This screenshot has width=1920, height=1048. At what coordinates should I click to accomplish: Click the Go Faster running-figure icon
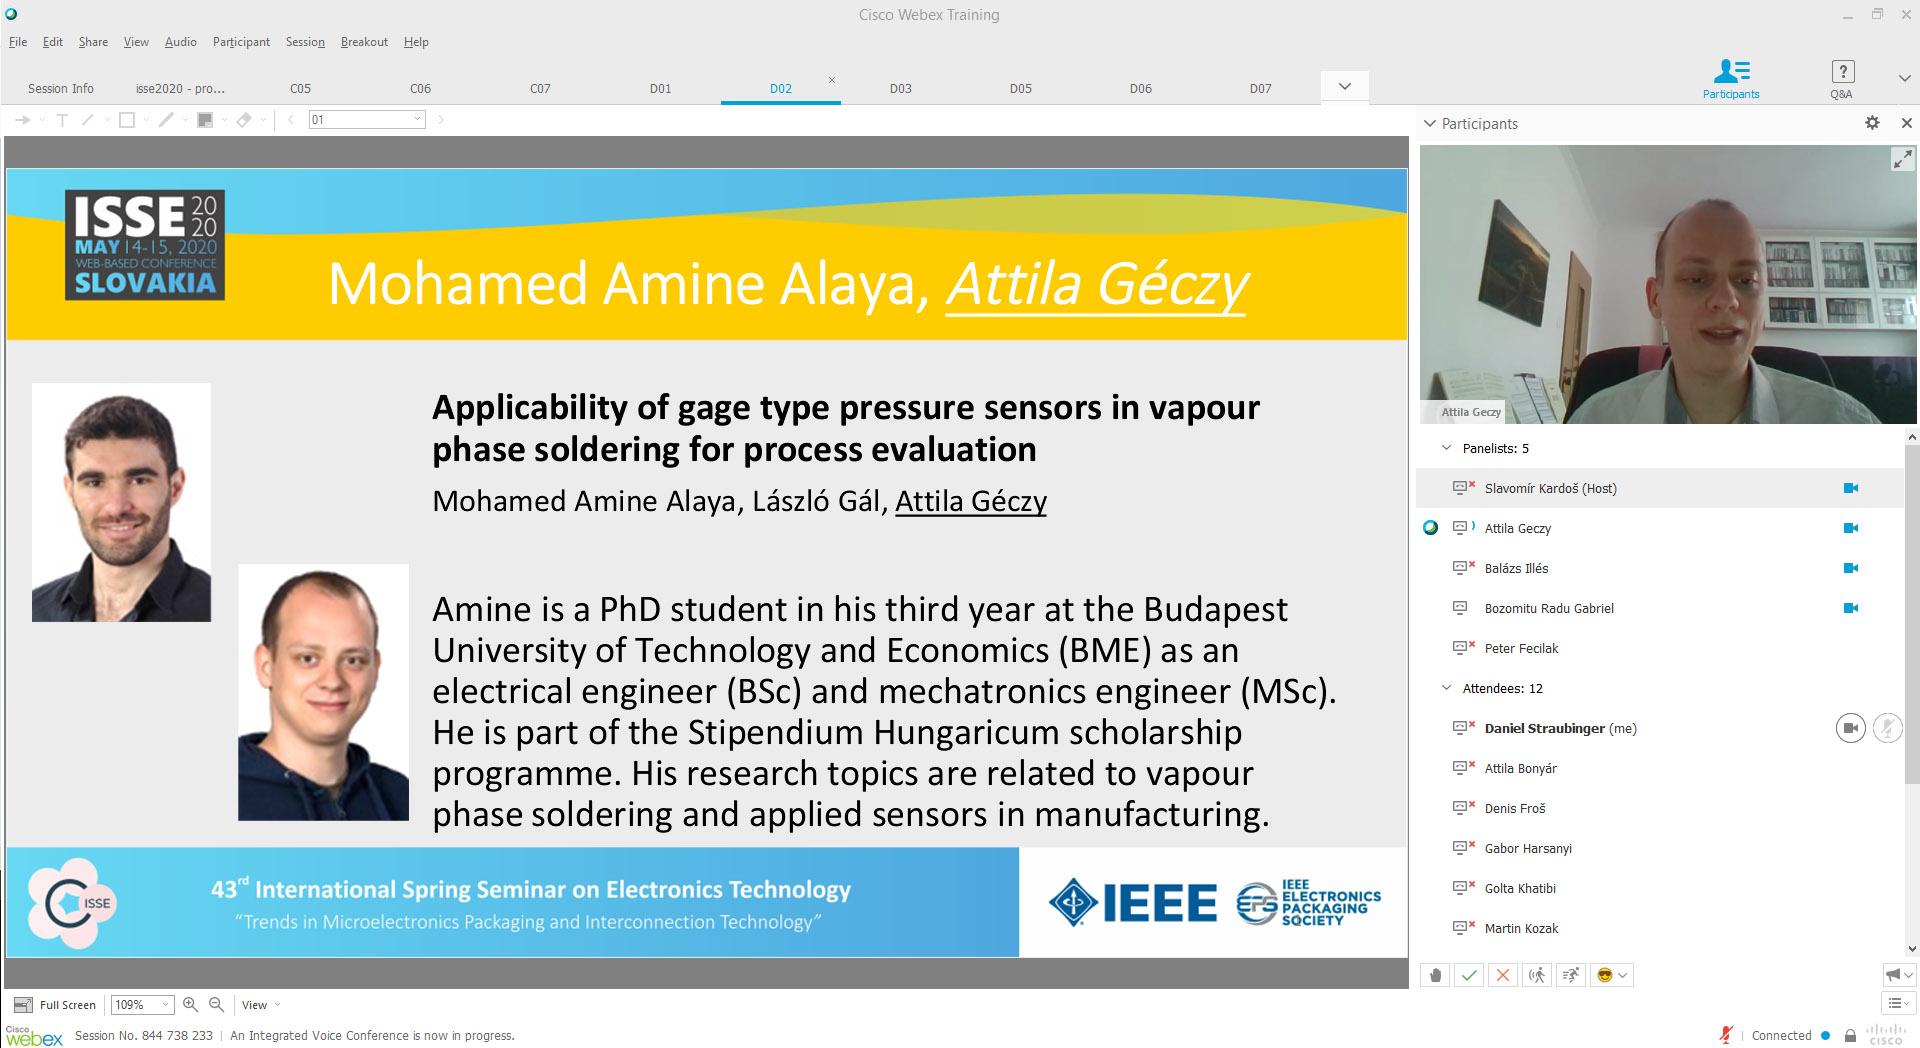coord(1571,975)
